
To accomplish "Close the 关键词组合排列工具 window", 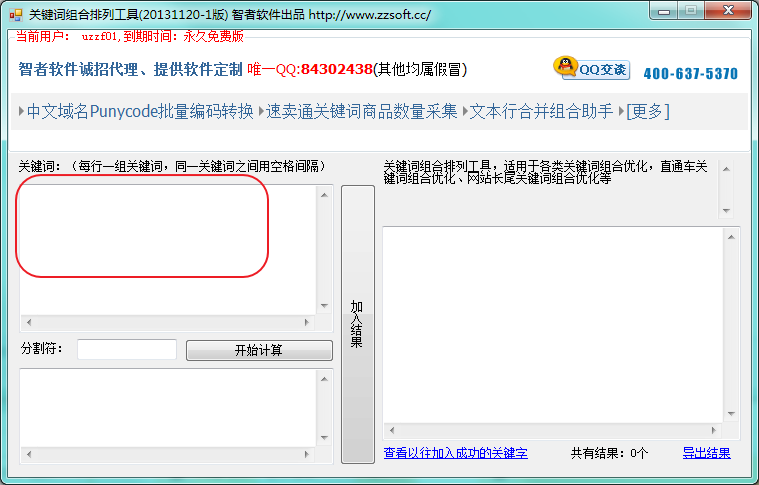I will 728,11.
